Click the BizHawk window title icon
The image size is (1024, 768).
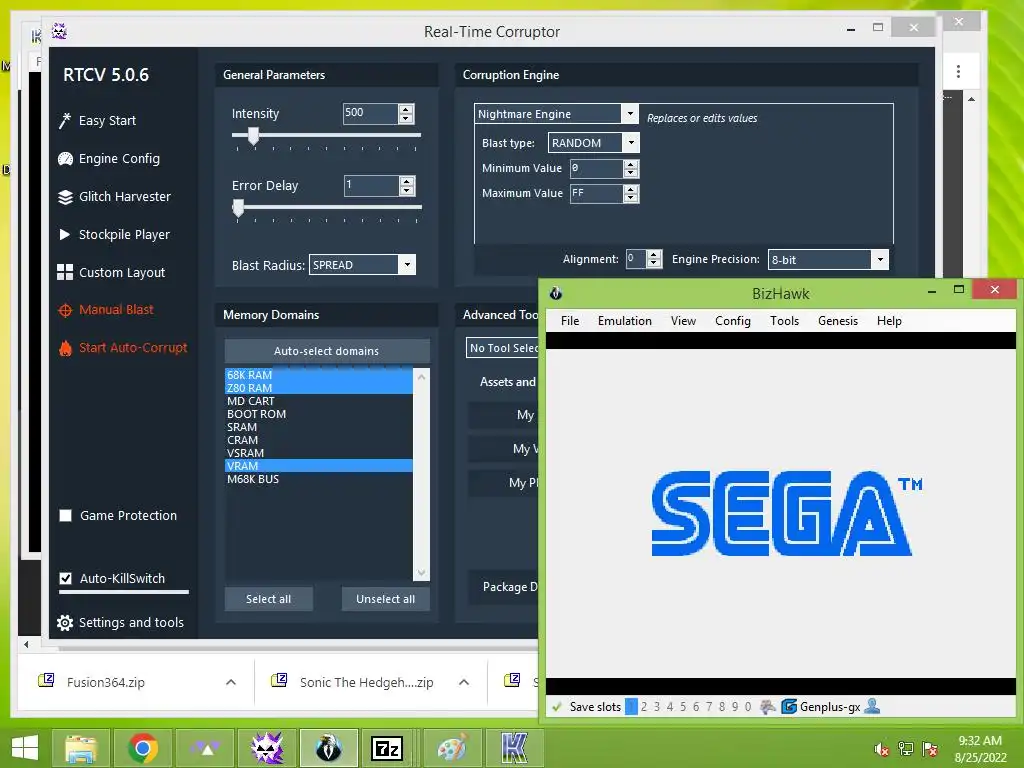pyautogui.click(x=556, y=293)
